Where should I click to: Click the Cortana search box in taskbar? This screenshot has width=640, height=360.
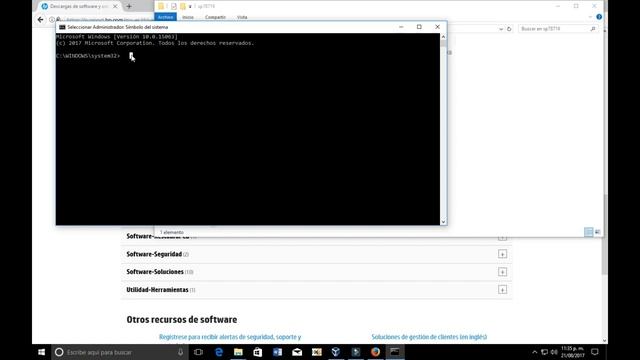[x=119, y=352]
